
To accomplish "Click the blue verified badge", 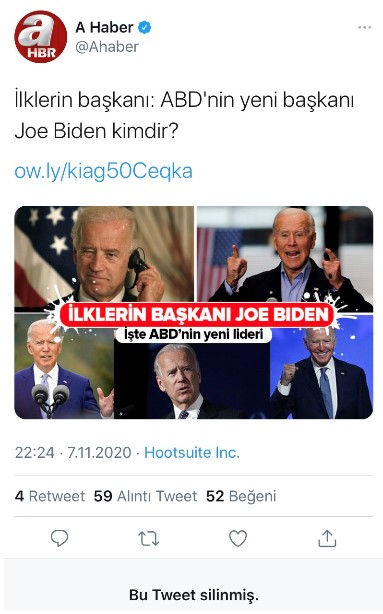I will [145, 27].
